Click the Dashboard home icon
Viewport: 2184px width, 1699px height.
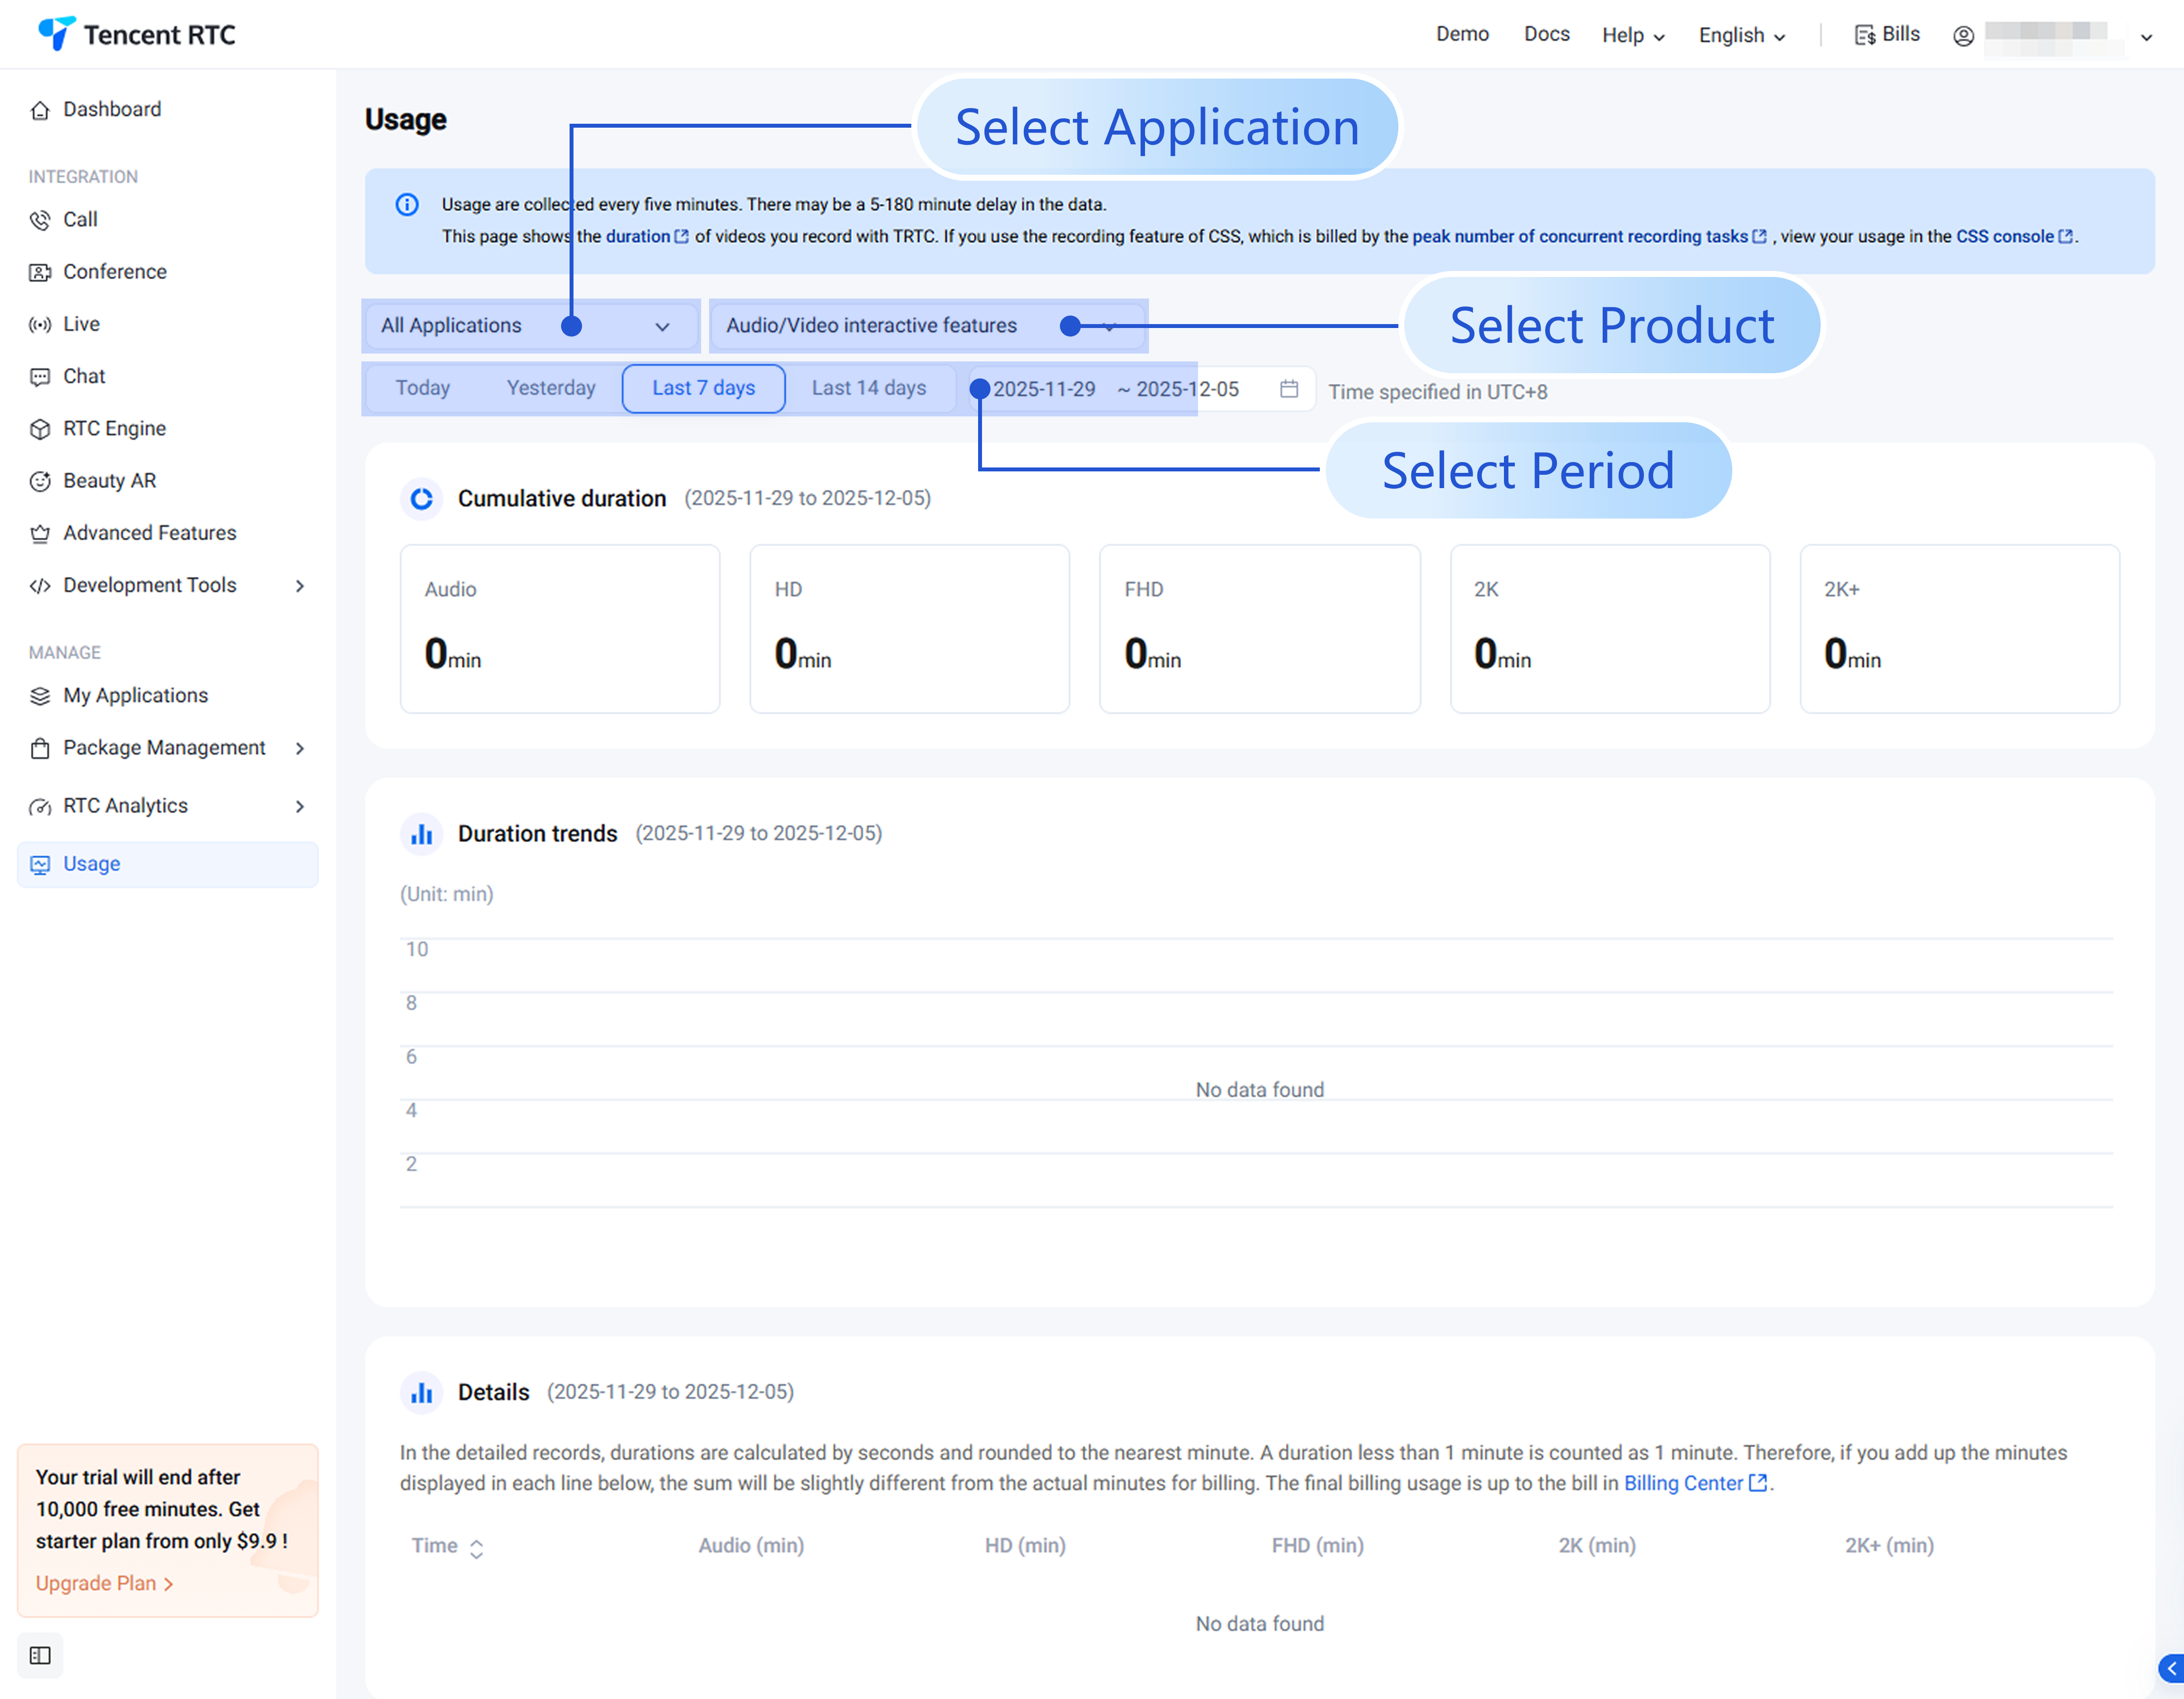point(40,110)
